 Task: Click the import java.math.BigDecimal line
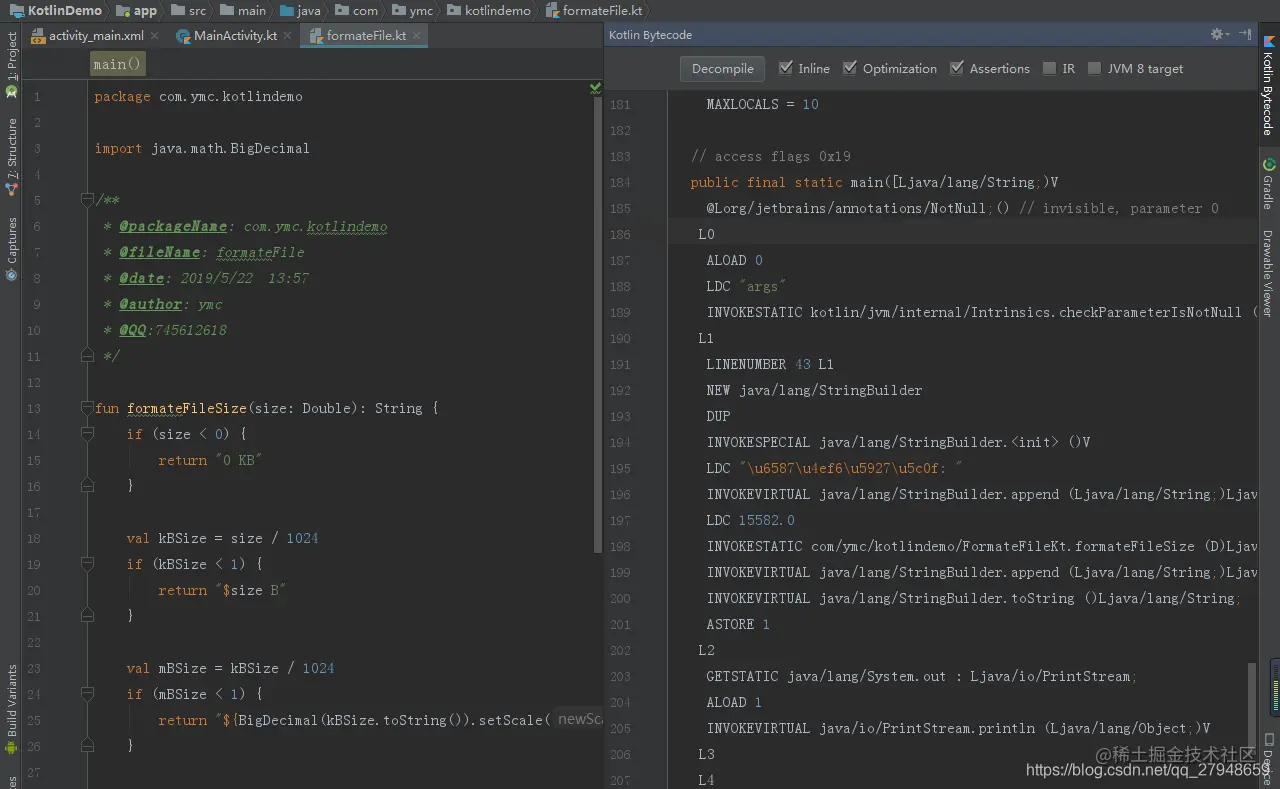tap(202, 149)
